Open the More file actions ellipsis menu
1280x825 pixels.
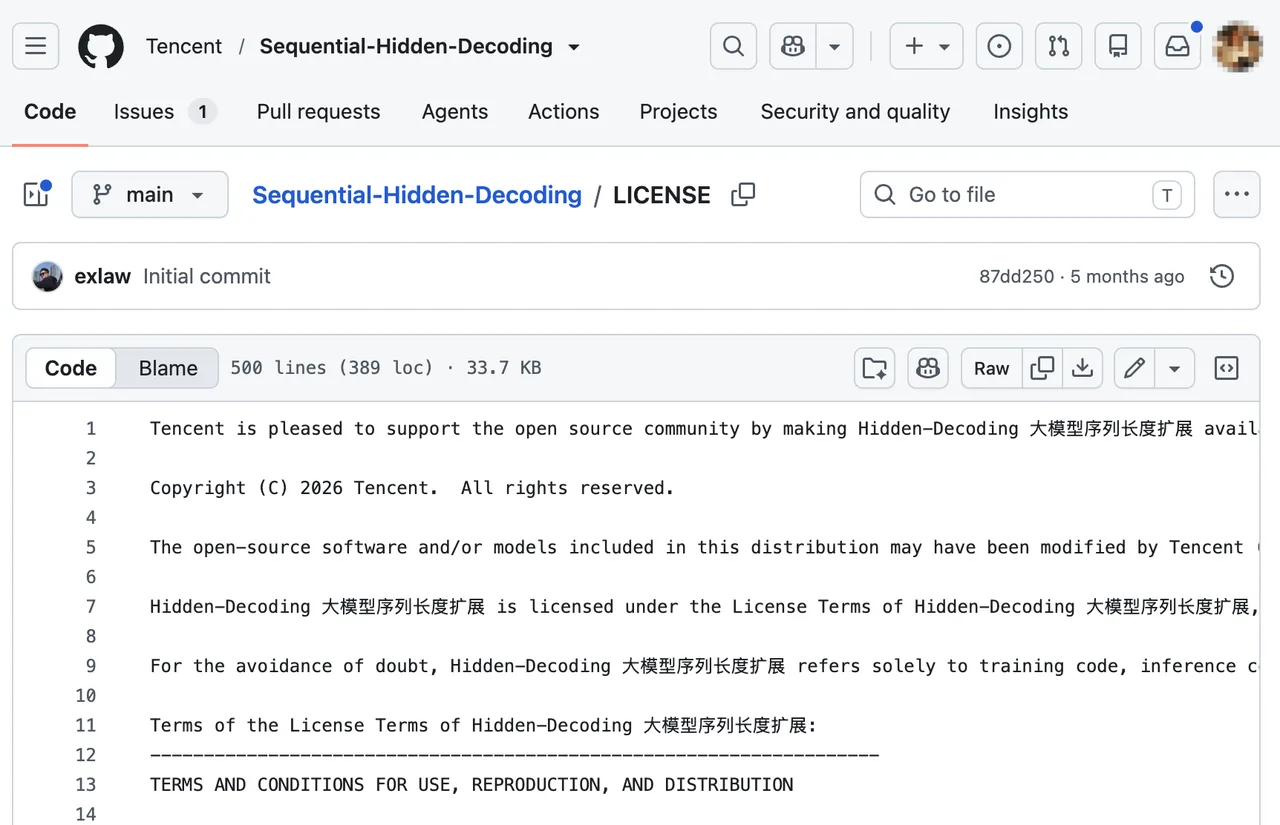pyautogui.click(x=1237, y=195)
